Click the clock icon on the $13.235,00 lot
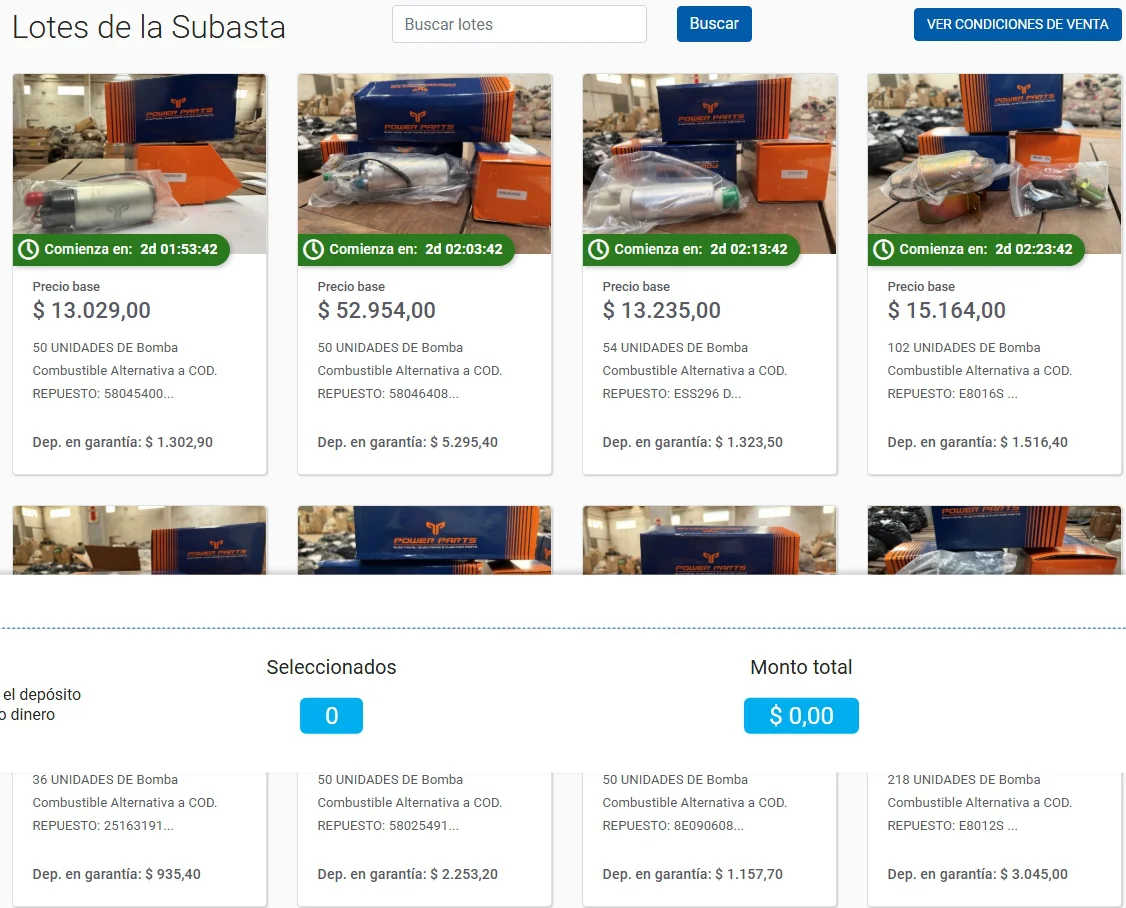Screen dimensions: 1126x908 point(599,249)
